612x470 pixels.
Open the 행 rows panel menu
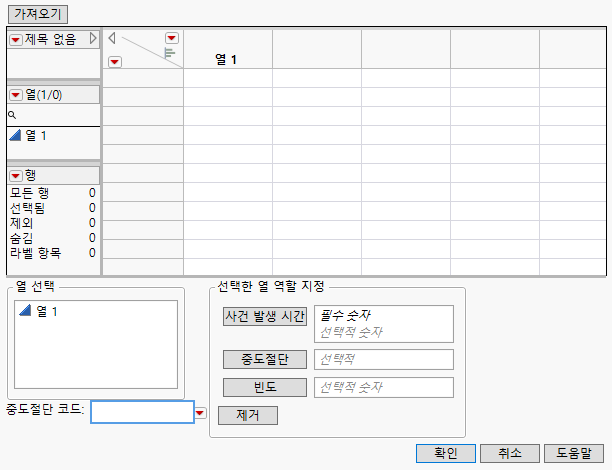16,176
